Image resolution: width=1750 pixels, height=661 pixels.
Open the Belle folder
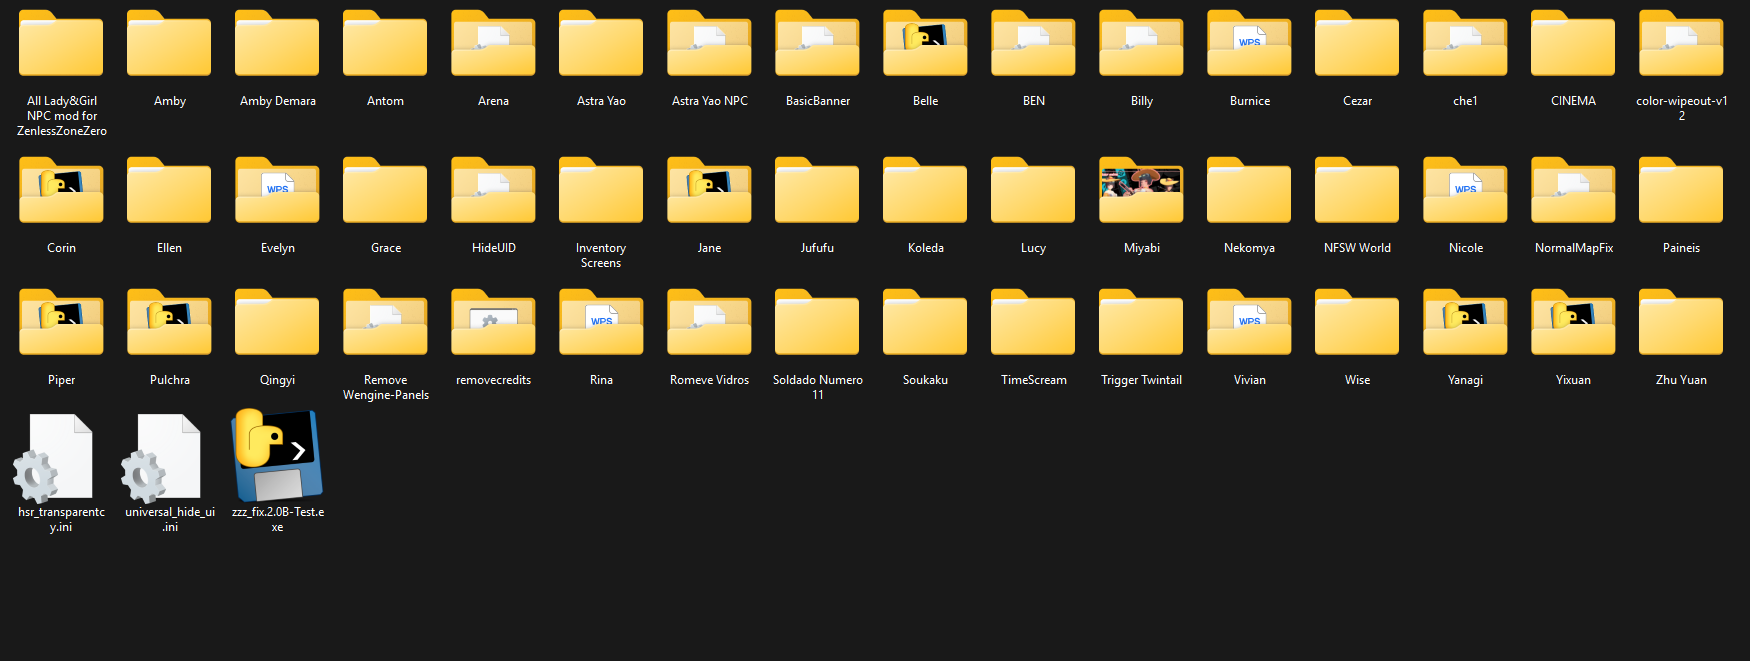925,44
